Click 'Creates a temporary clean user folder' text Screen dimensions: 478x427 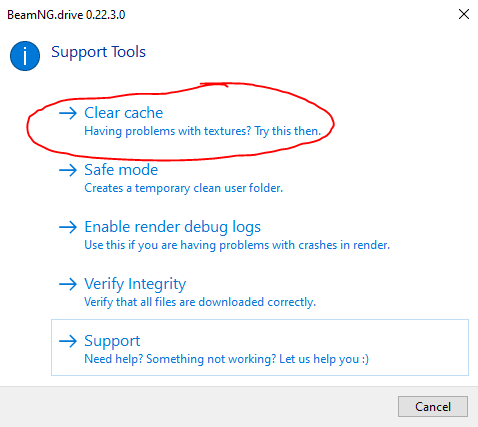coord(183,188)
